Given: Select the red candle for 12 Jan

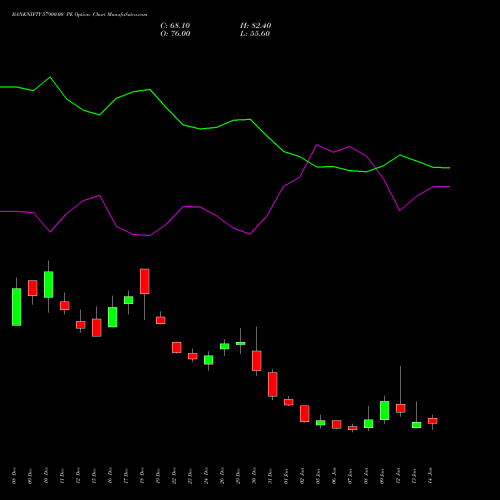Looking at the screenshot, I should click(401, 408).
